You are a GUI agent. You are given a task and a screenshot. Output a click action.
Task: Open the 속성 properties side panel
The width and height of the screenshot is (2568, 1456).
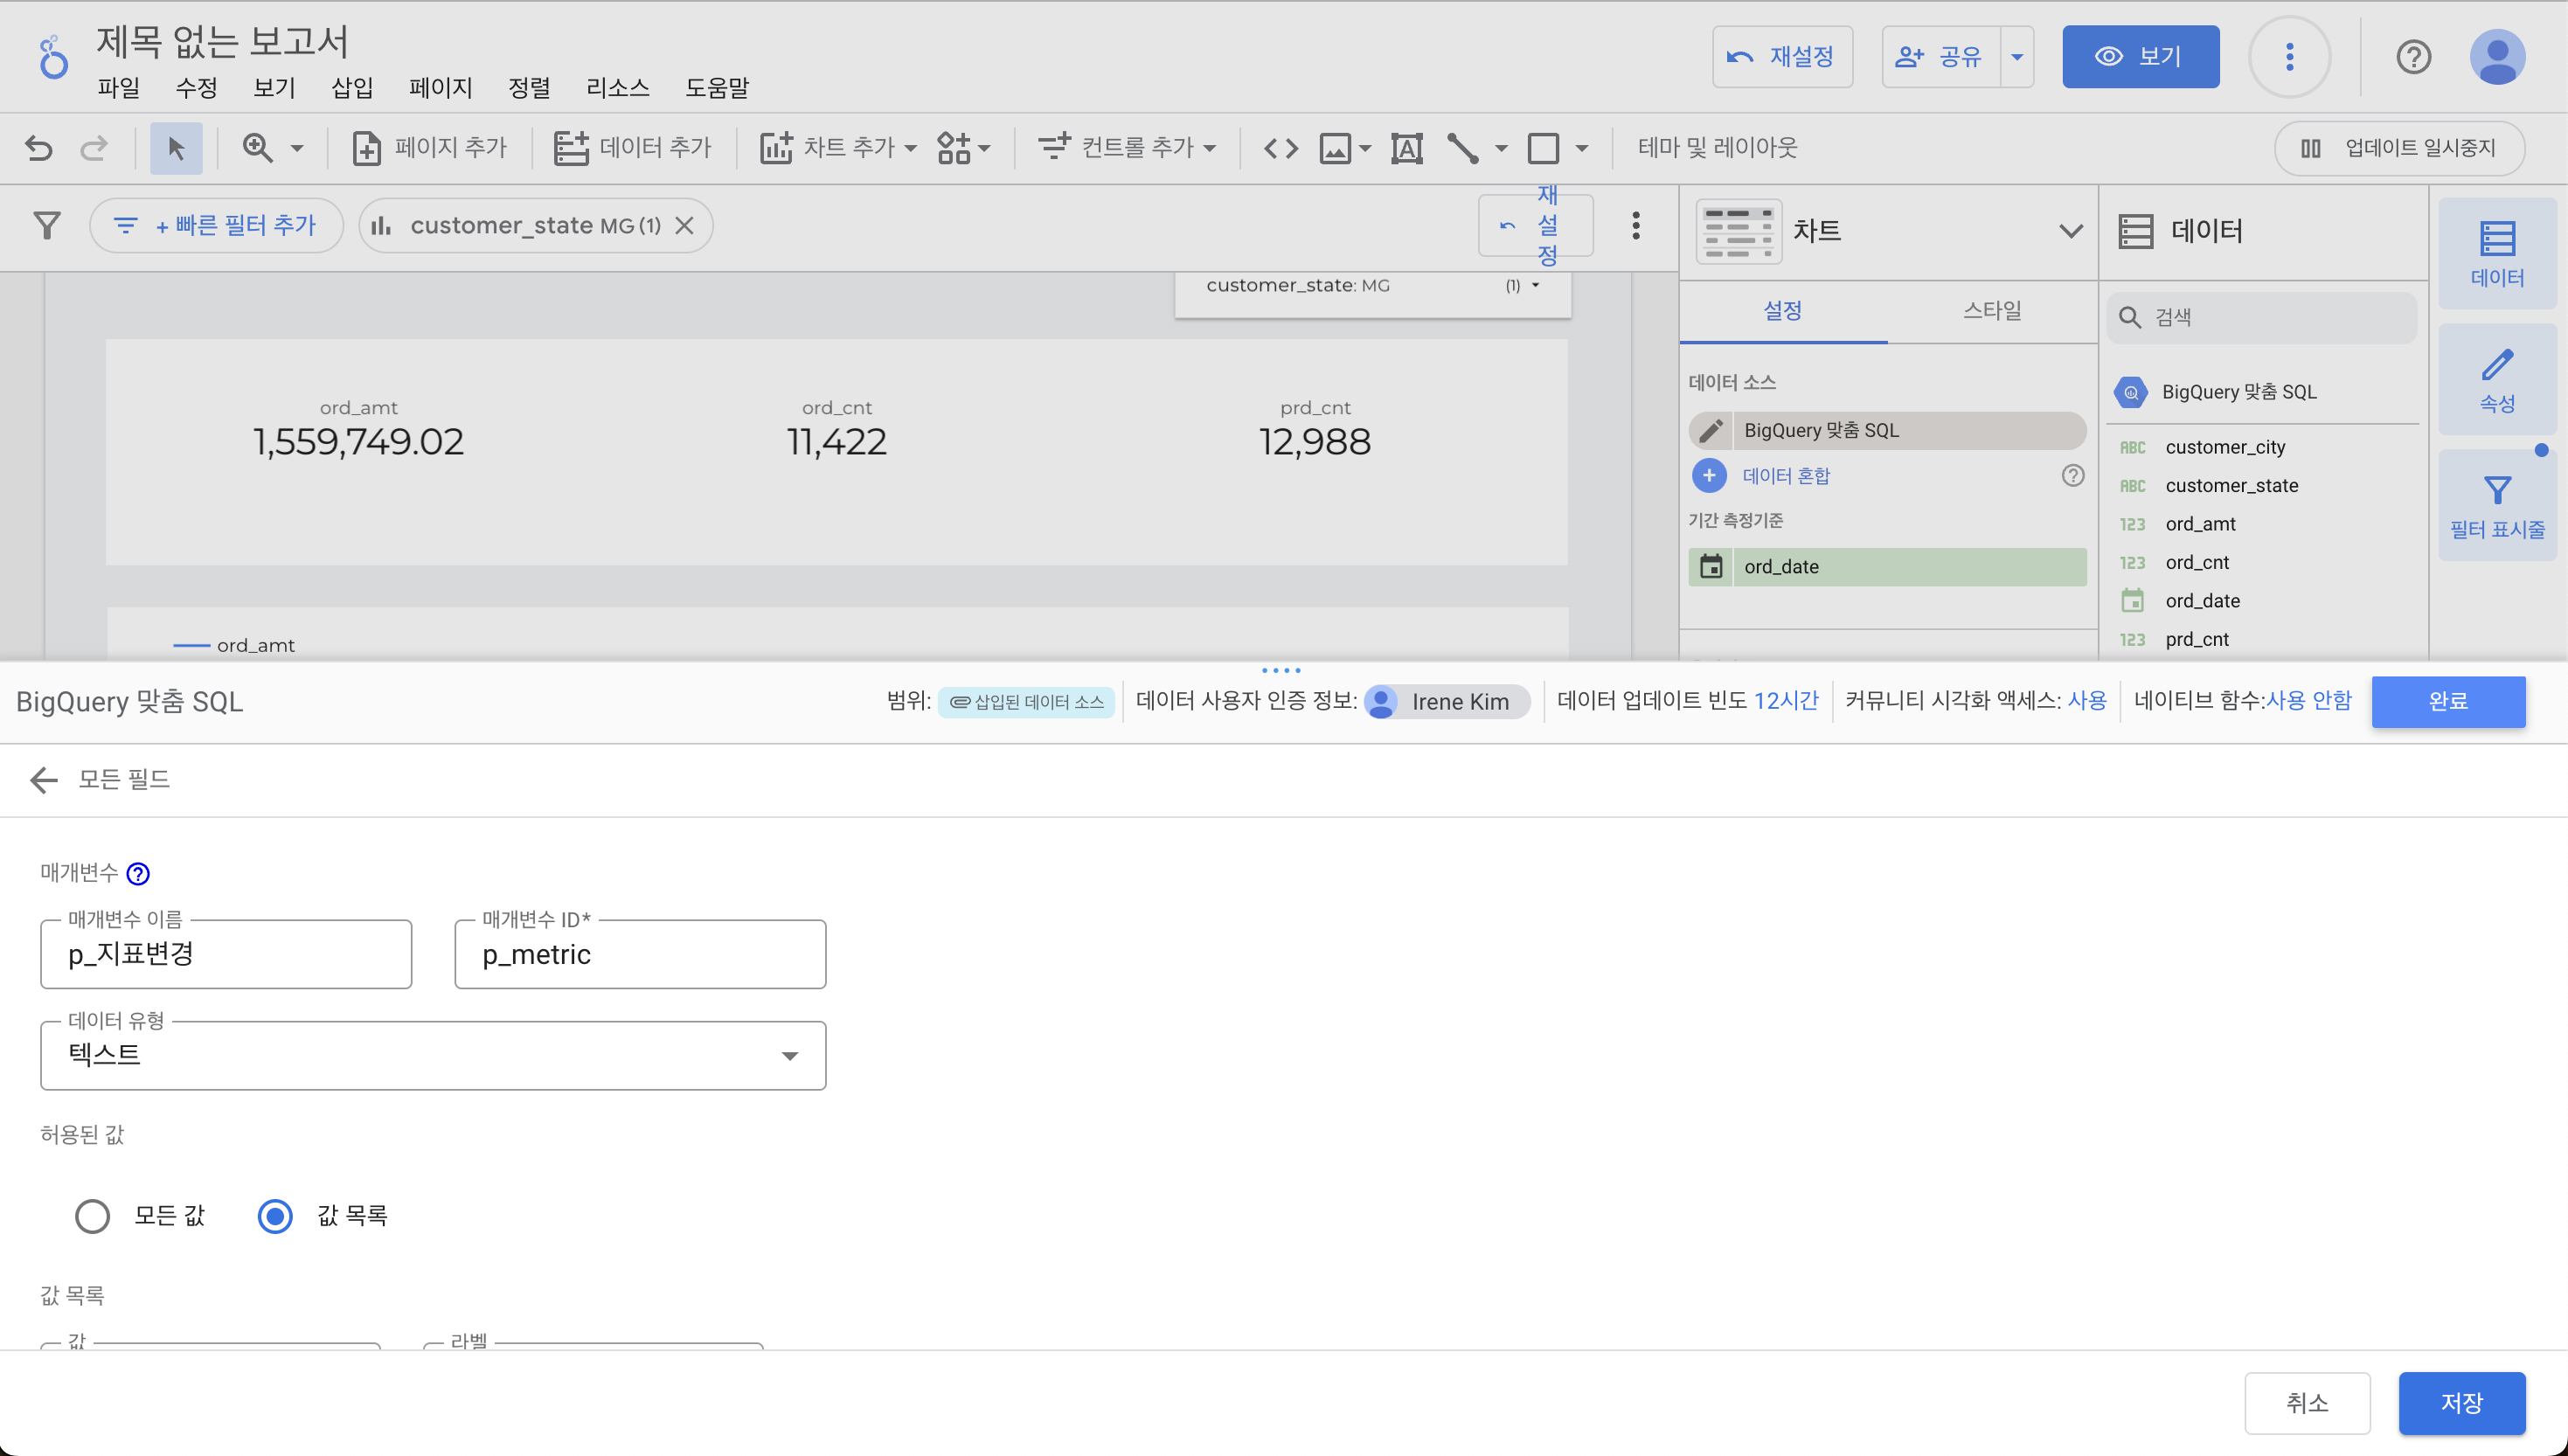click(x=2496, y=380)
